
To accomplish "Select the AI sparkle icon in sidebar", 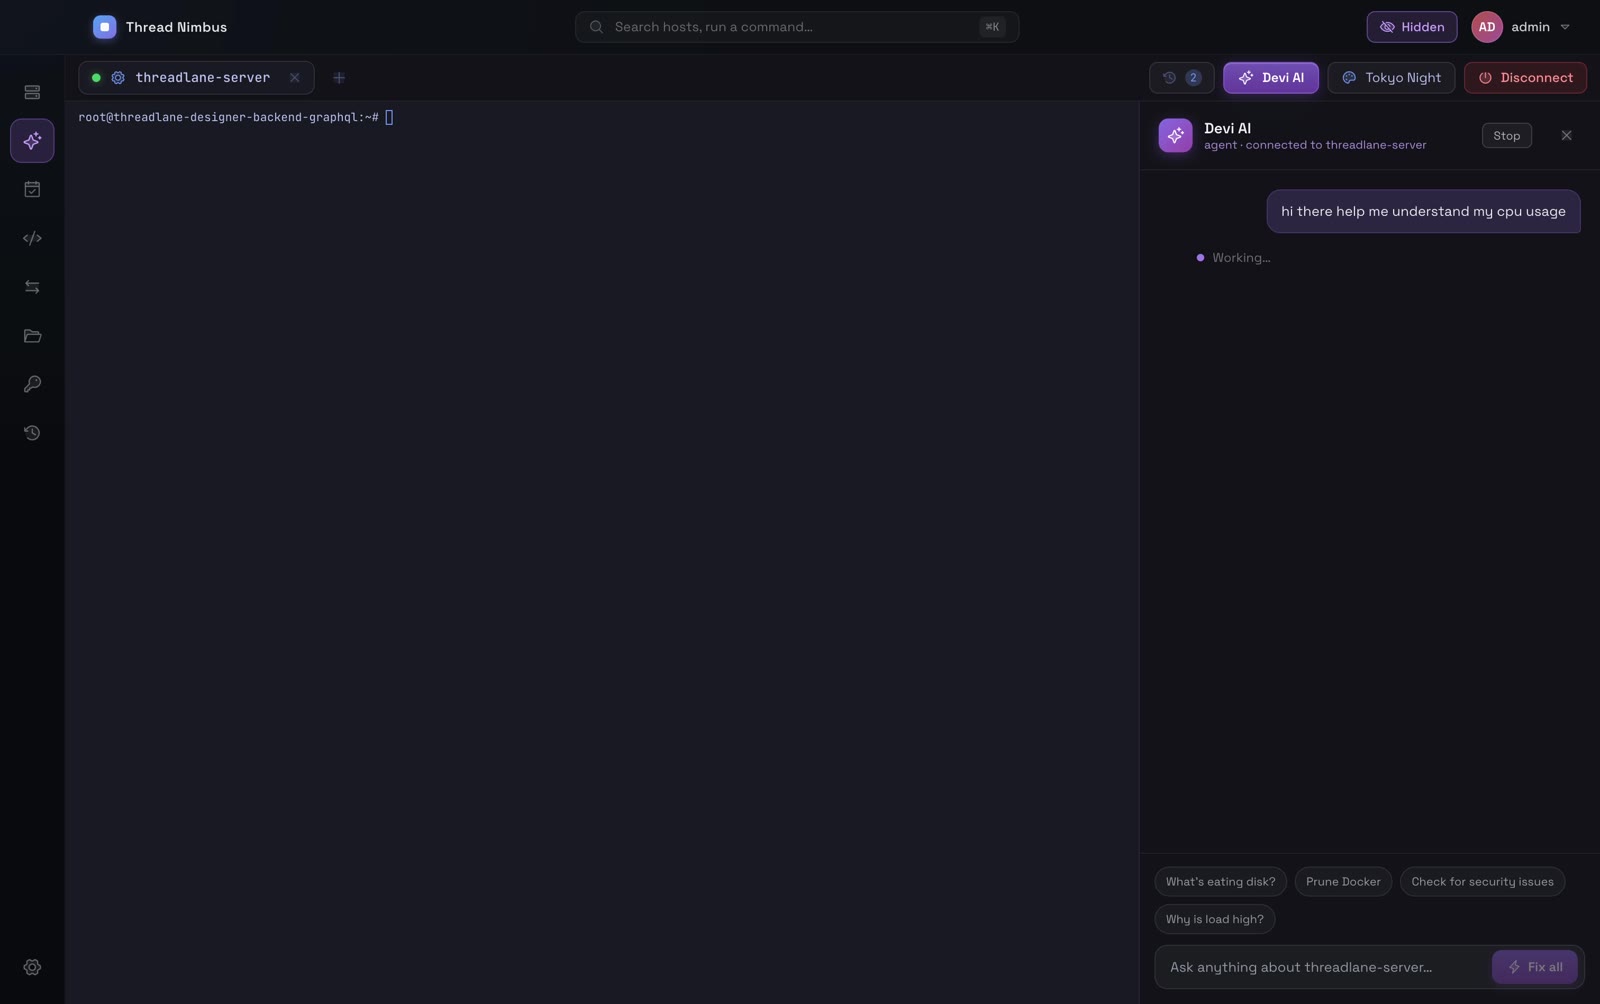I will point(32,141).
